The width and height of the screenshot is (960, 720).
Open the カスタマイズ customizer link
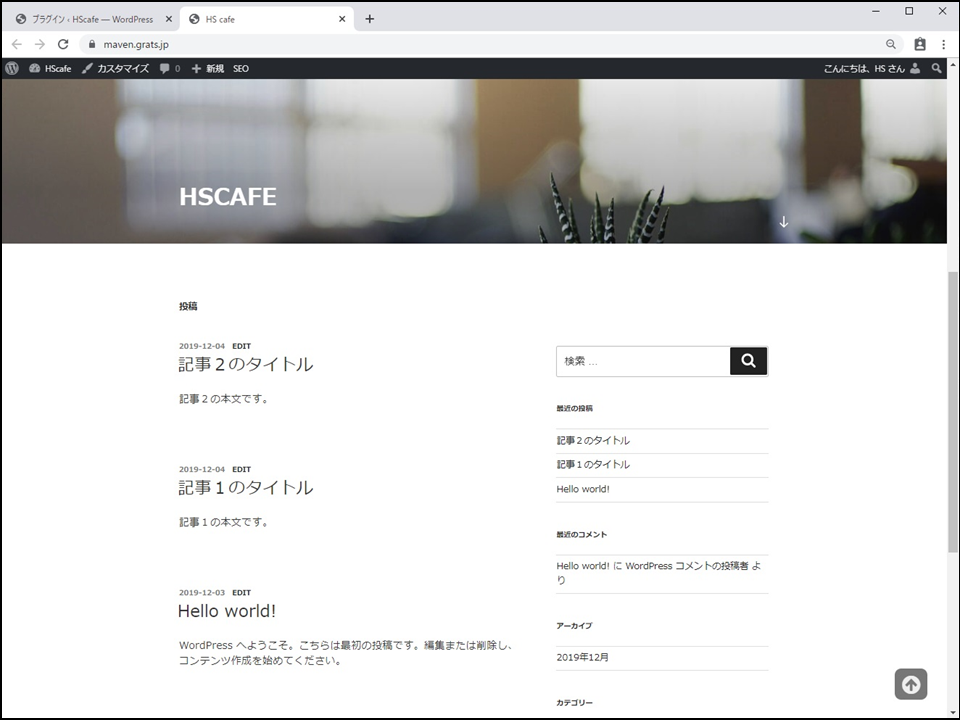[116, 69]
